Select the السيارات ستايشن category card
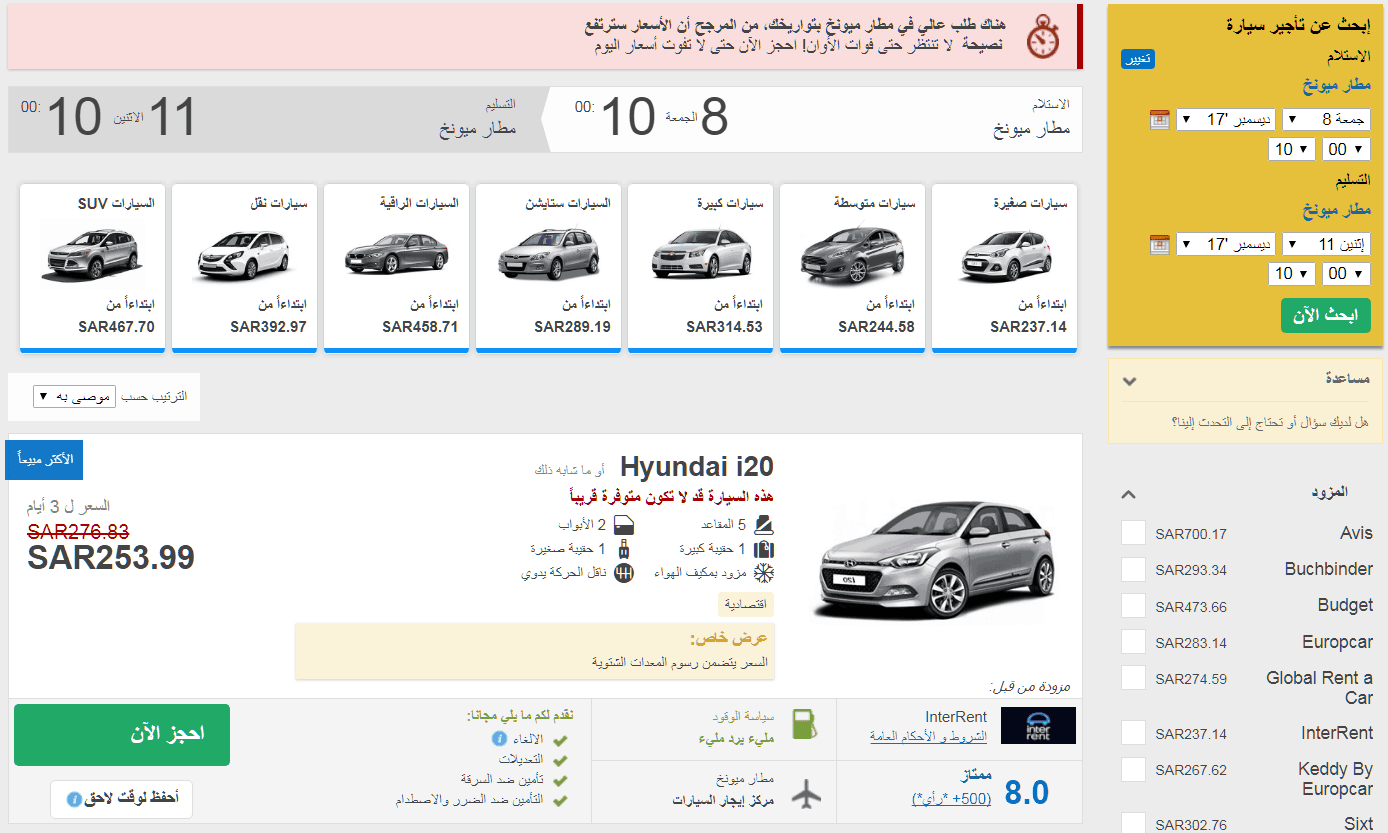 (548, 268)
